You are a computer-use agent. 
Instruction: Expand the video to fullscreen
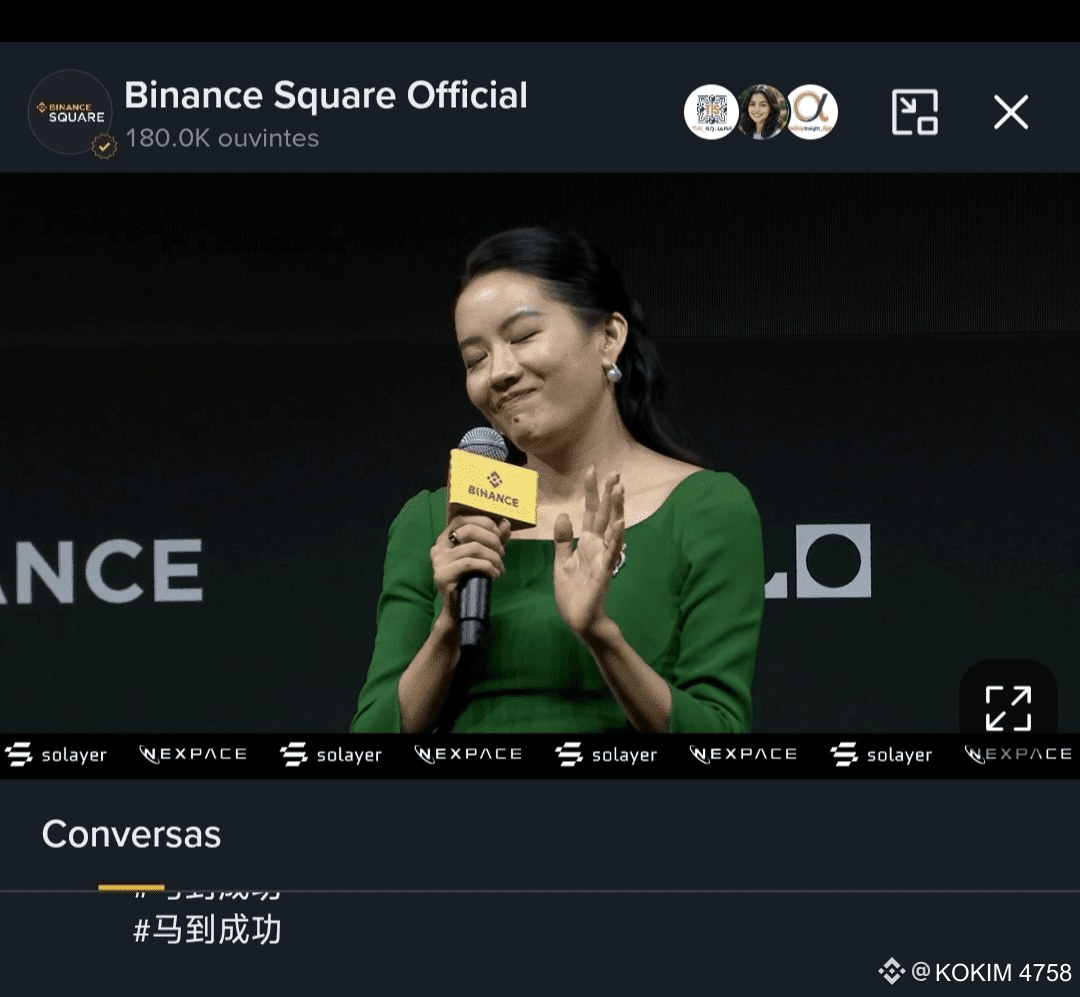[1008, 708]
